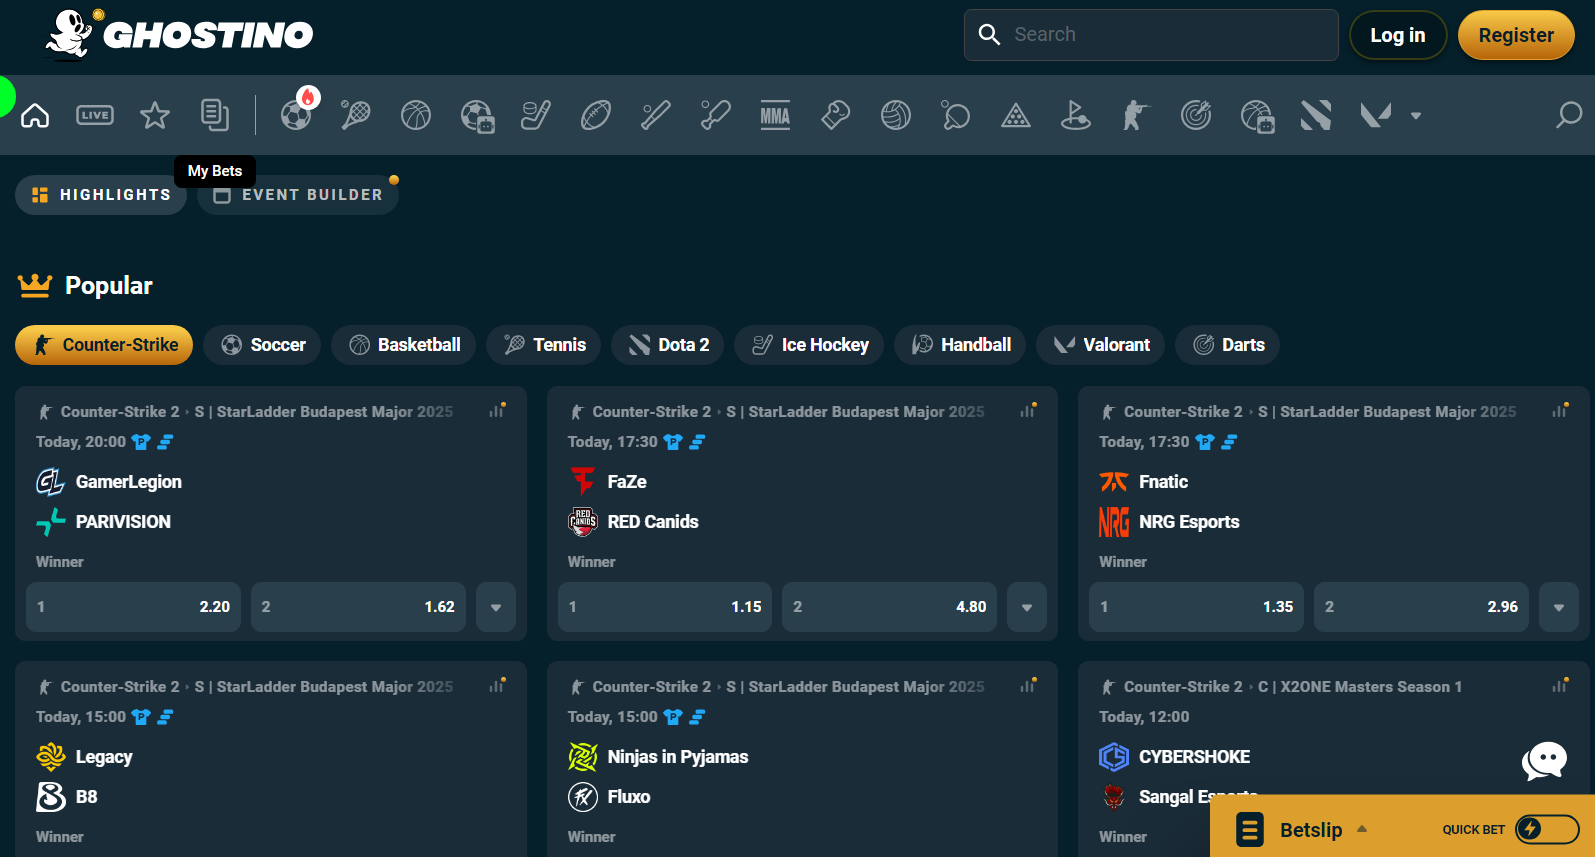Select the Soccer icon with flame badge
Viewport: 1595px width, 857px height.
coord(297,114)
